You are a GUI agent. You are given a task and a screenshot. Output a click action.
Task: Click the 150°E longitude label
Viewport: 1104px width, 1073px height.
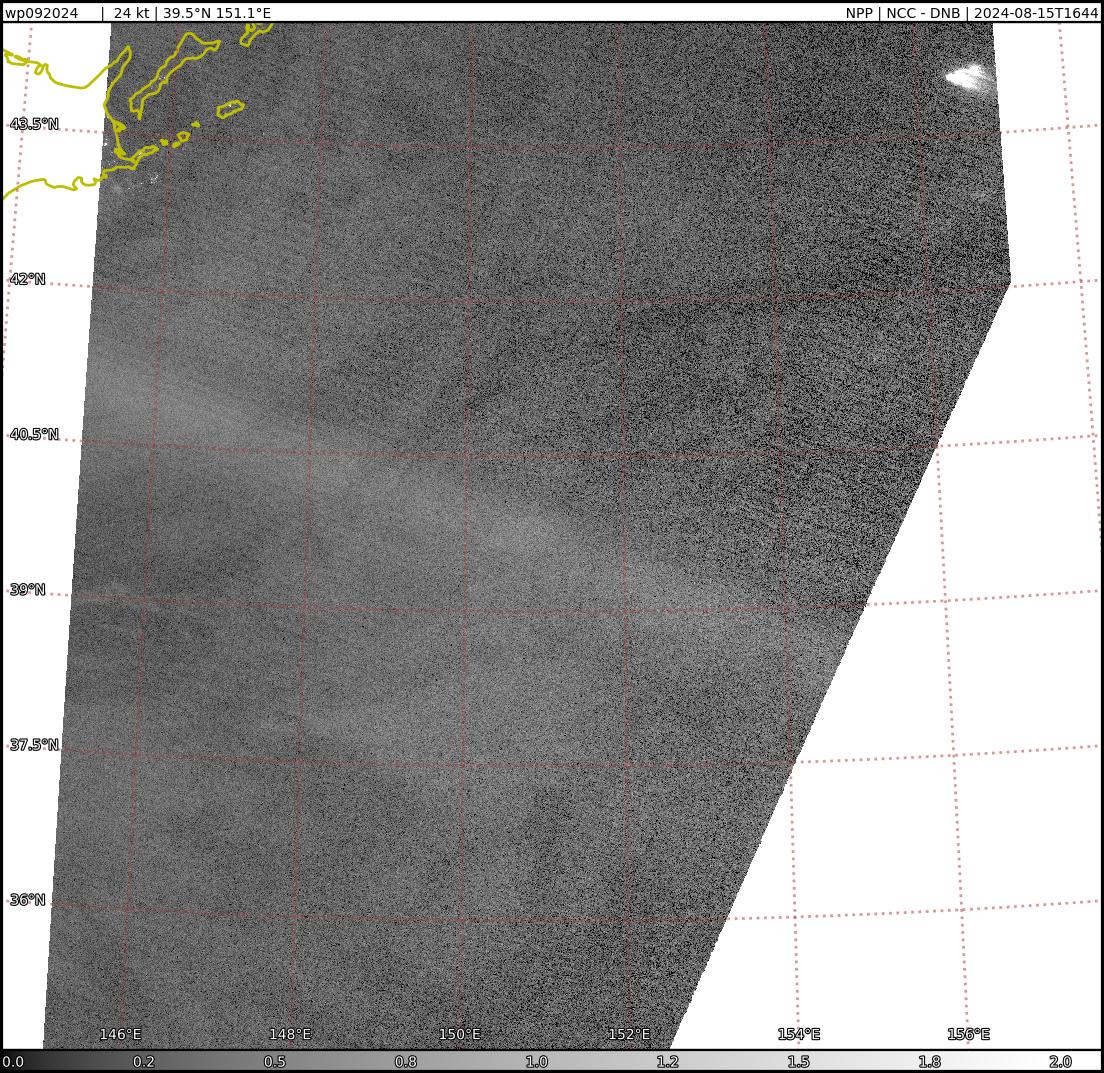[459, 1034]
